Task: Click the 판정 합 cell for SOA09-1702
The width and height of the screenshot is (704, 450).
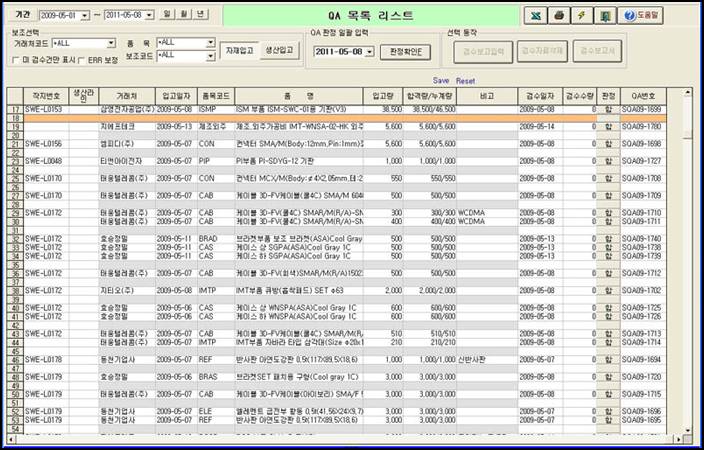Action: click(x=608, y=291)
